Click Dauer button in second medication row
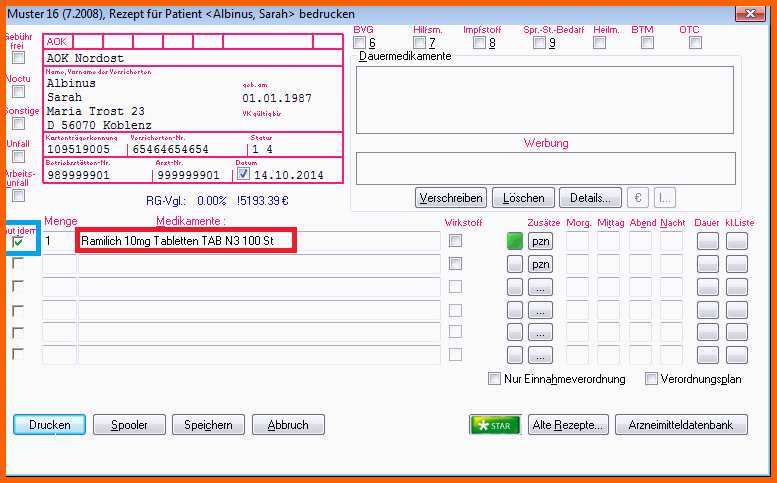 click(x=707, y=264)
